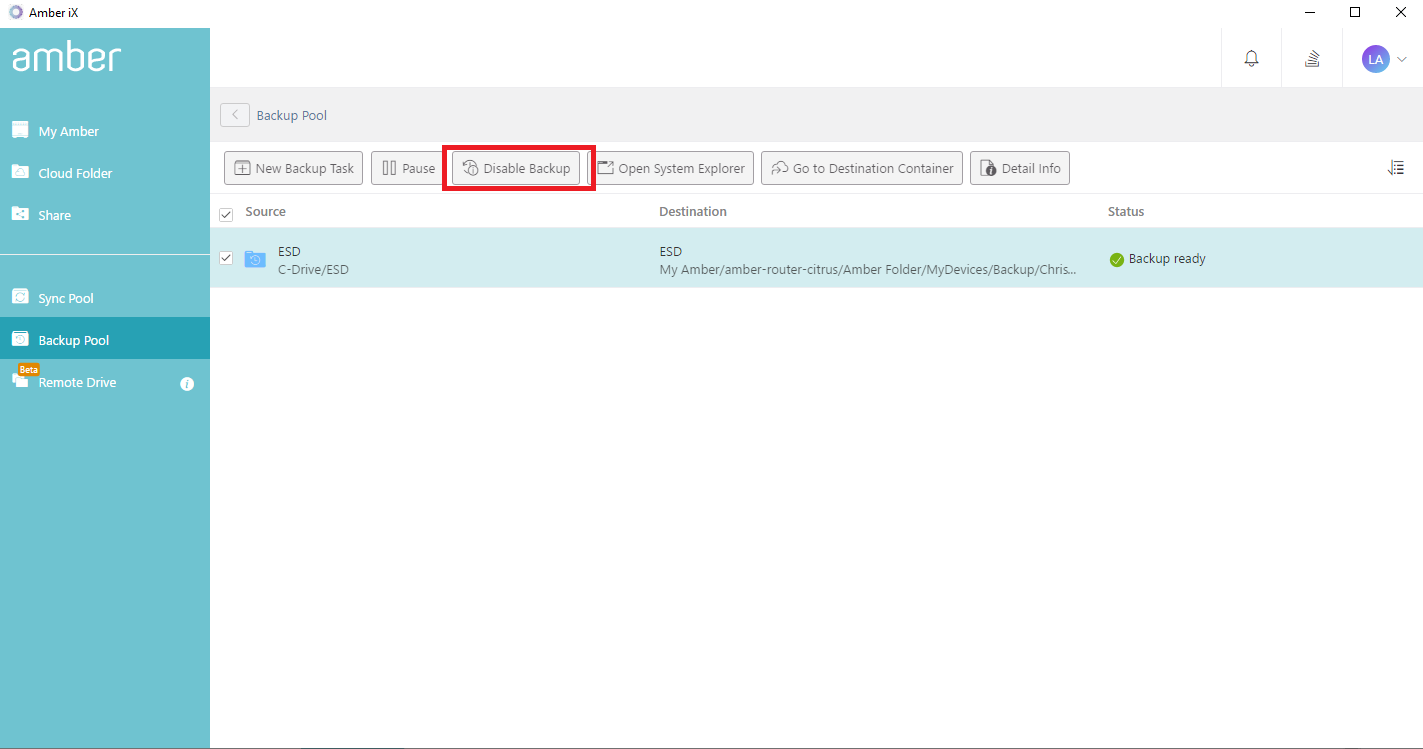Screen dimensions: 1423x749
Task: Click the Remote Drive info icon
Action: [x=187, y=384]
